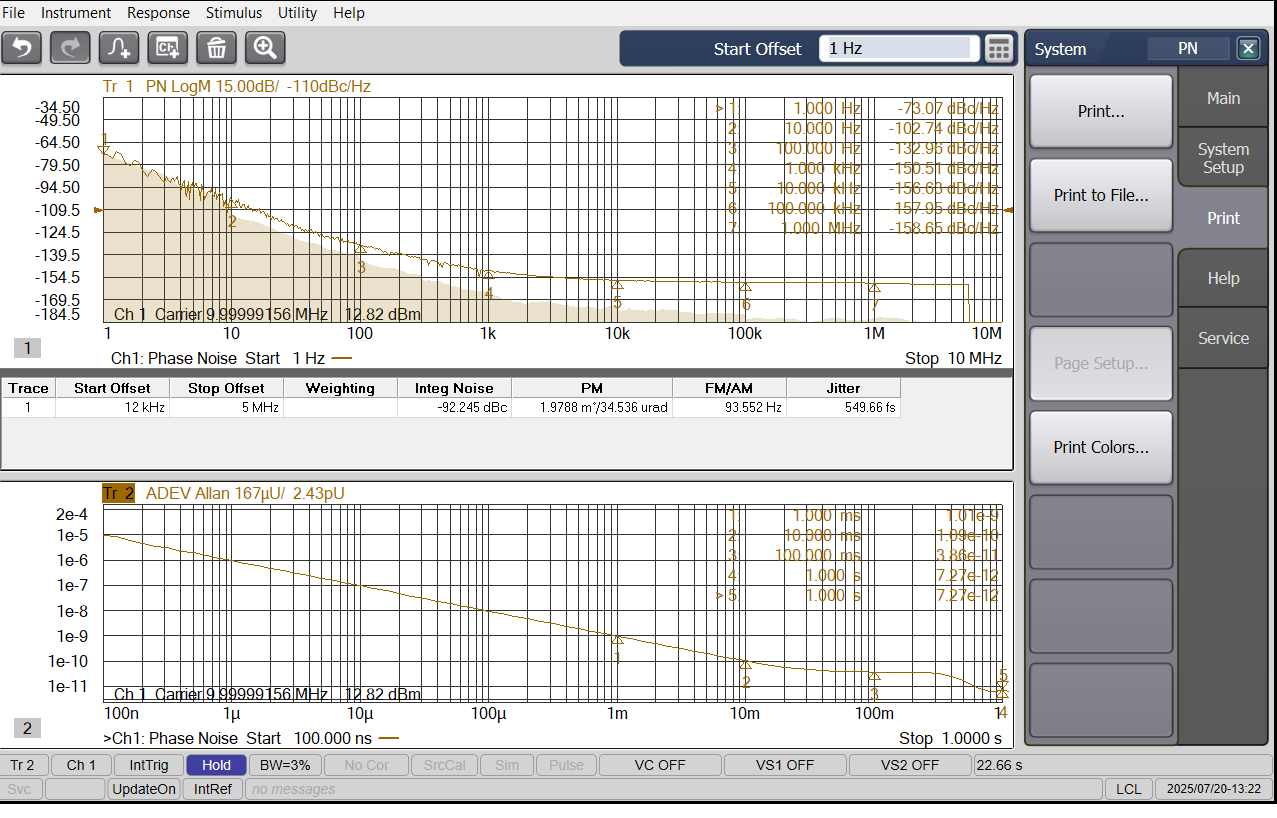Select window number 1 box
This screenshot has height=818, width=1277.
click(28, 348)
